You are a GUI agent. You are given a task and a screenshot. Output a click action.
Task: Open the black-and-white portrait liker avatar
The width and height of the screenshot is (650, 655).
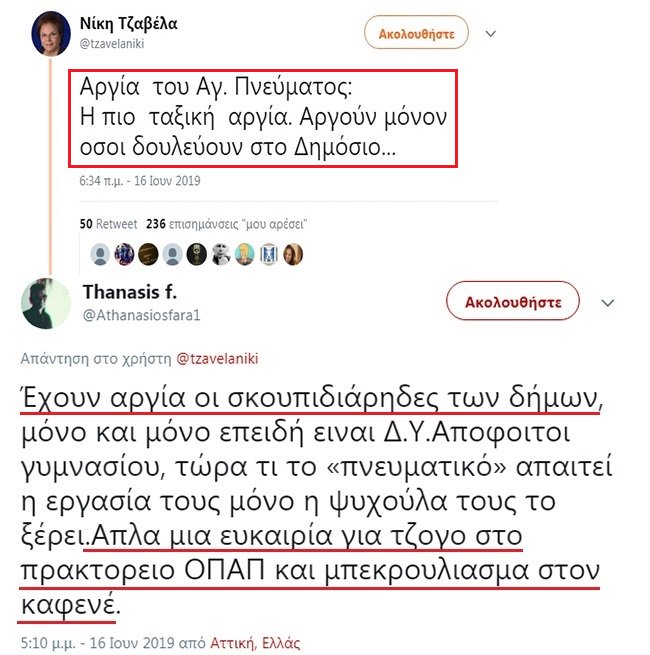[x=221, y=254]
